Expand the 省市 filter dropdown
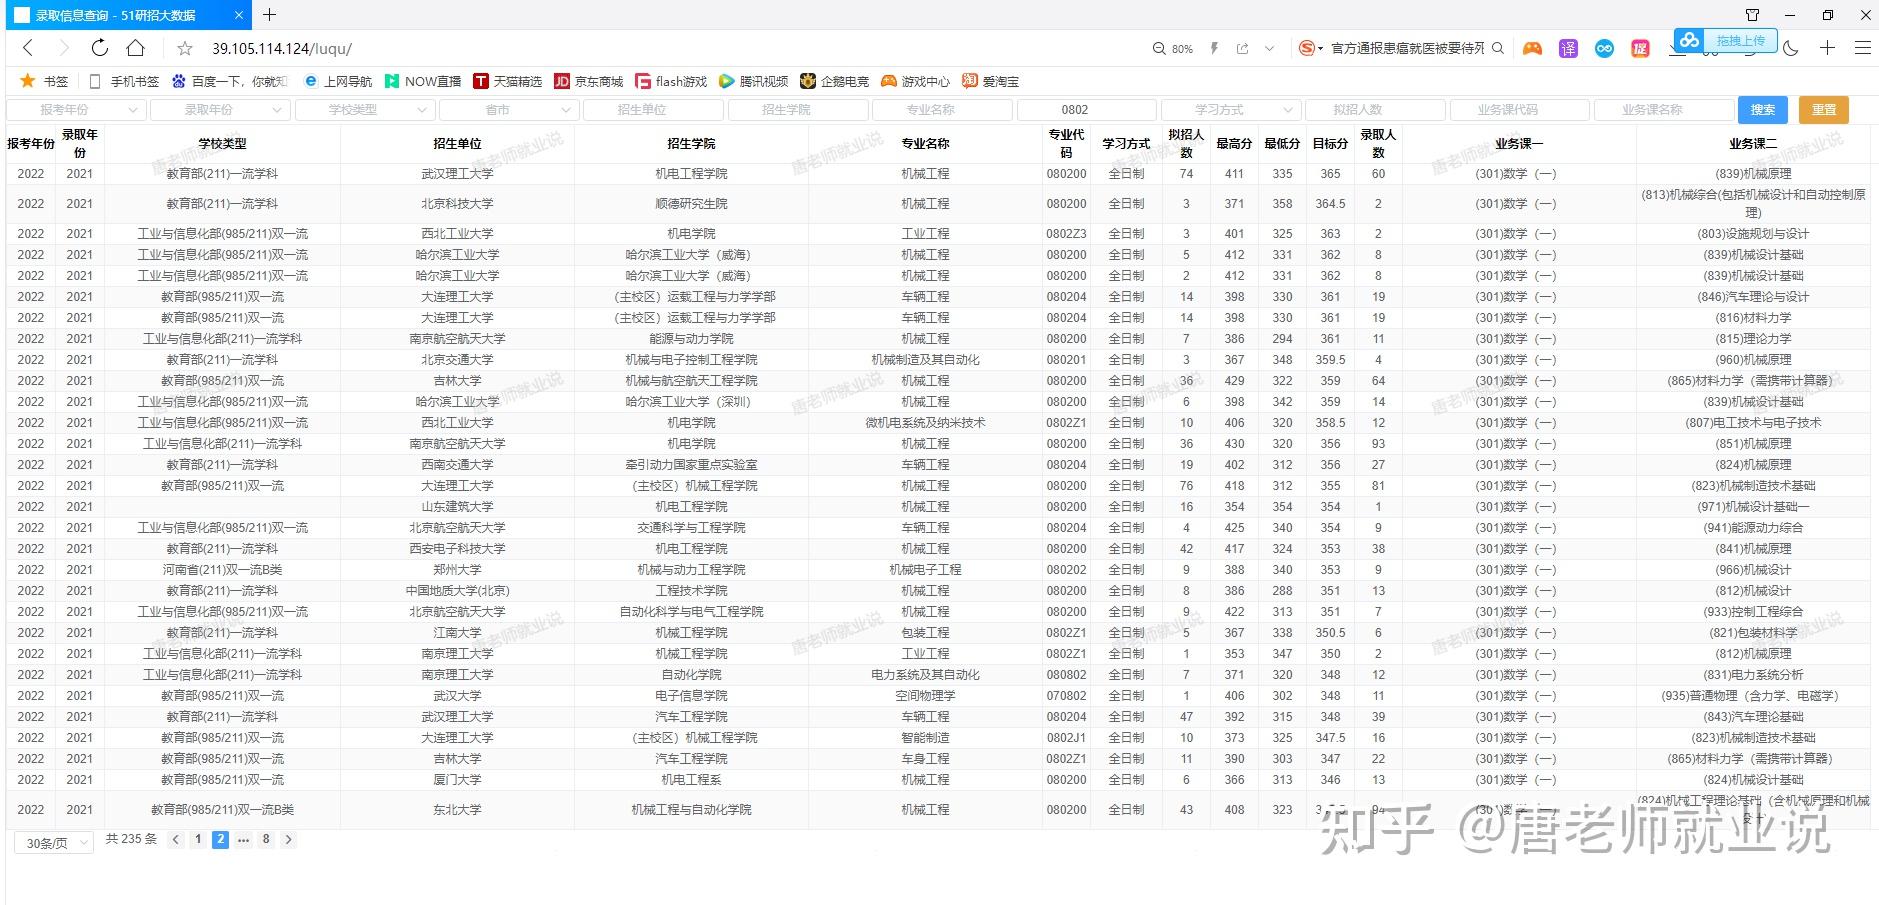This screenshot has height=905, width=1879. (x=509, y=110)
